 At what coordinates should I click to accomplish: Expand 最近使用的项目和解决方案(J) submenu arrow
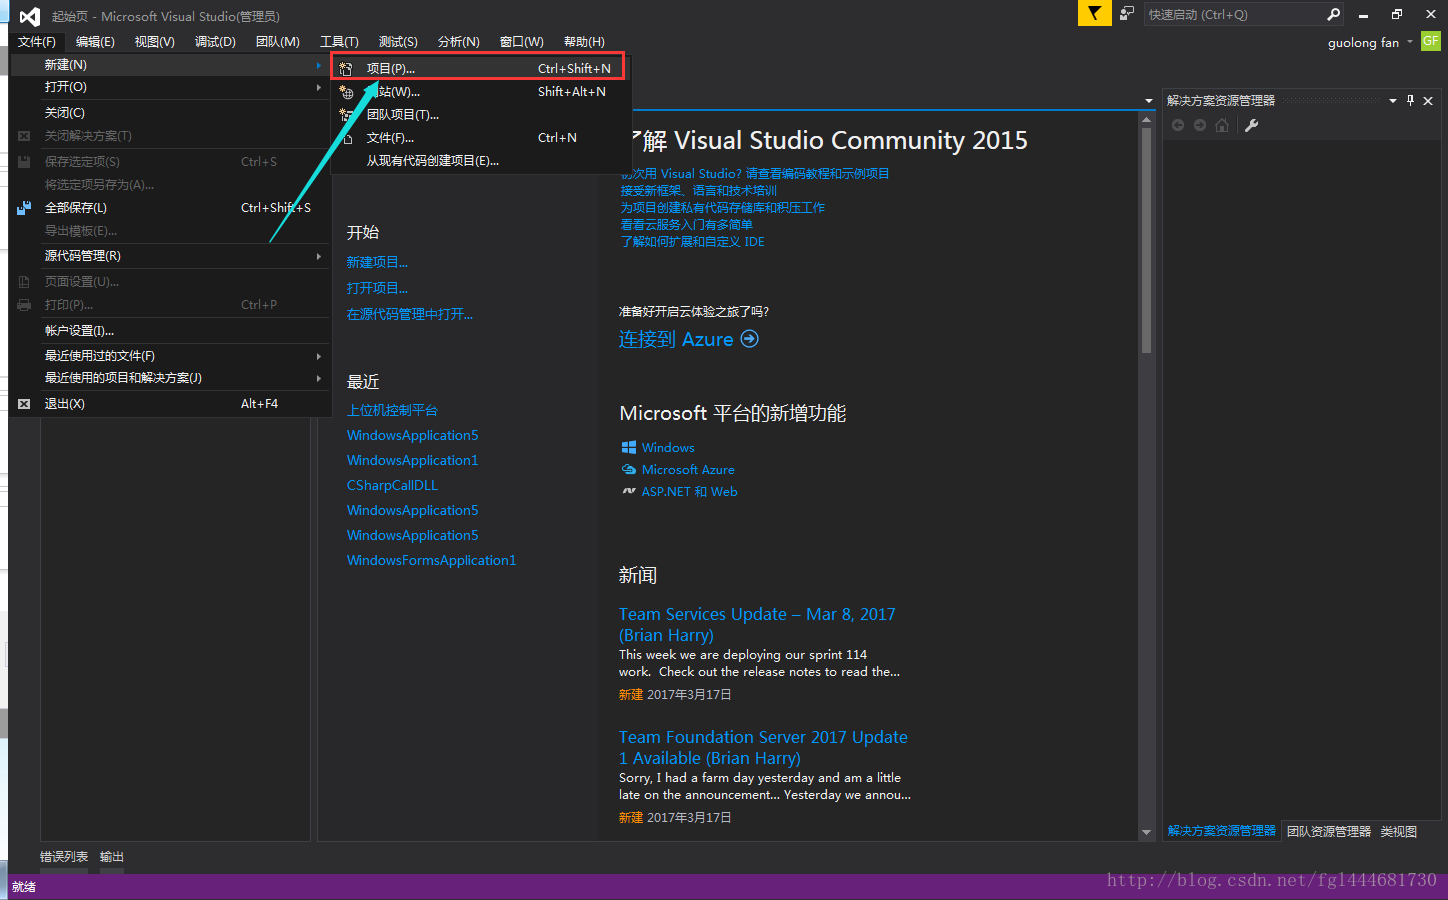click(319, 378)
